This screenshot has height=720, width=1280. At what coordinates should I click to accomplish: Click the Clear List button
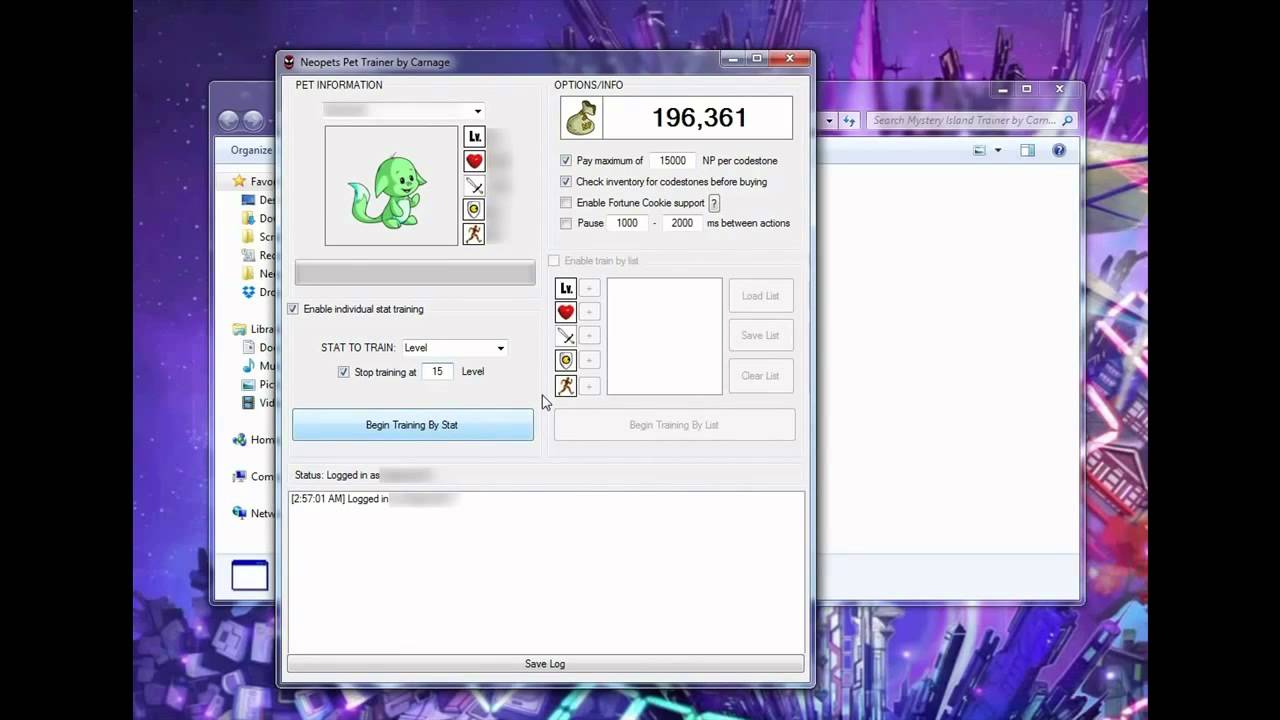761,376
